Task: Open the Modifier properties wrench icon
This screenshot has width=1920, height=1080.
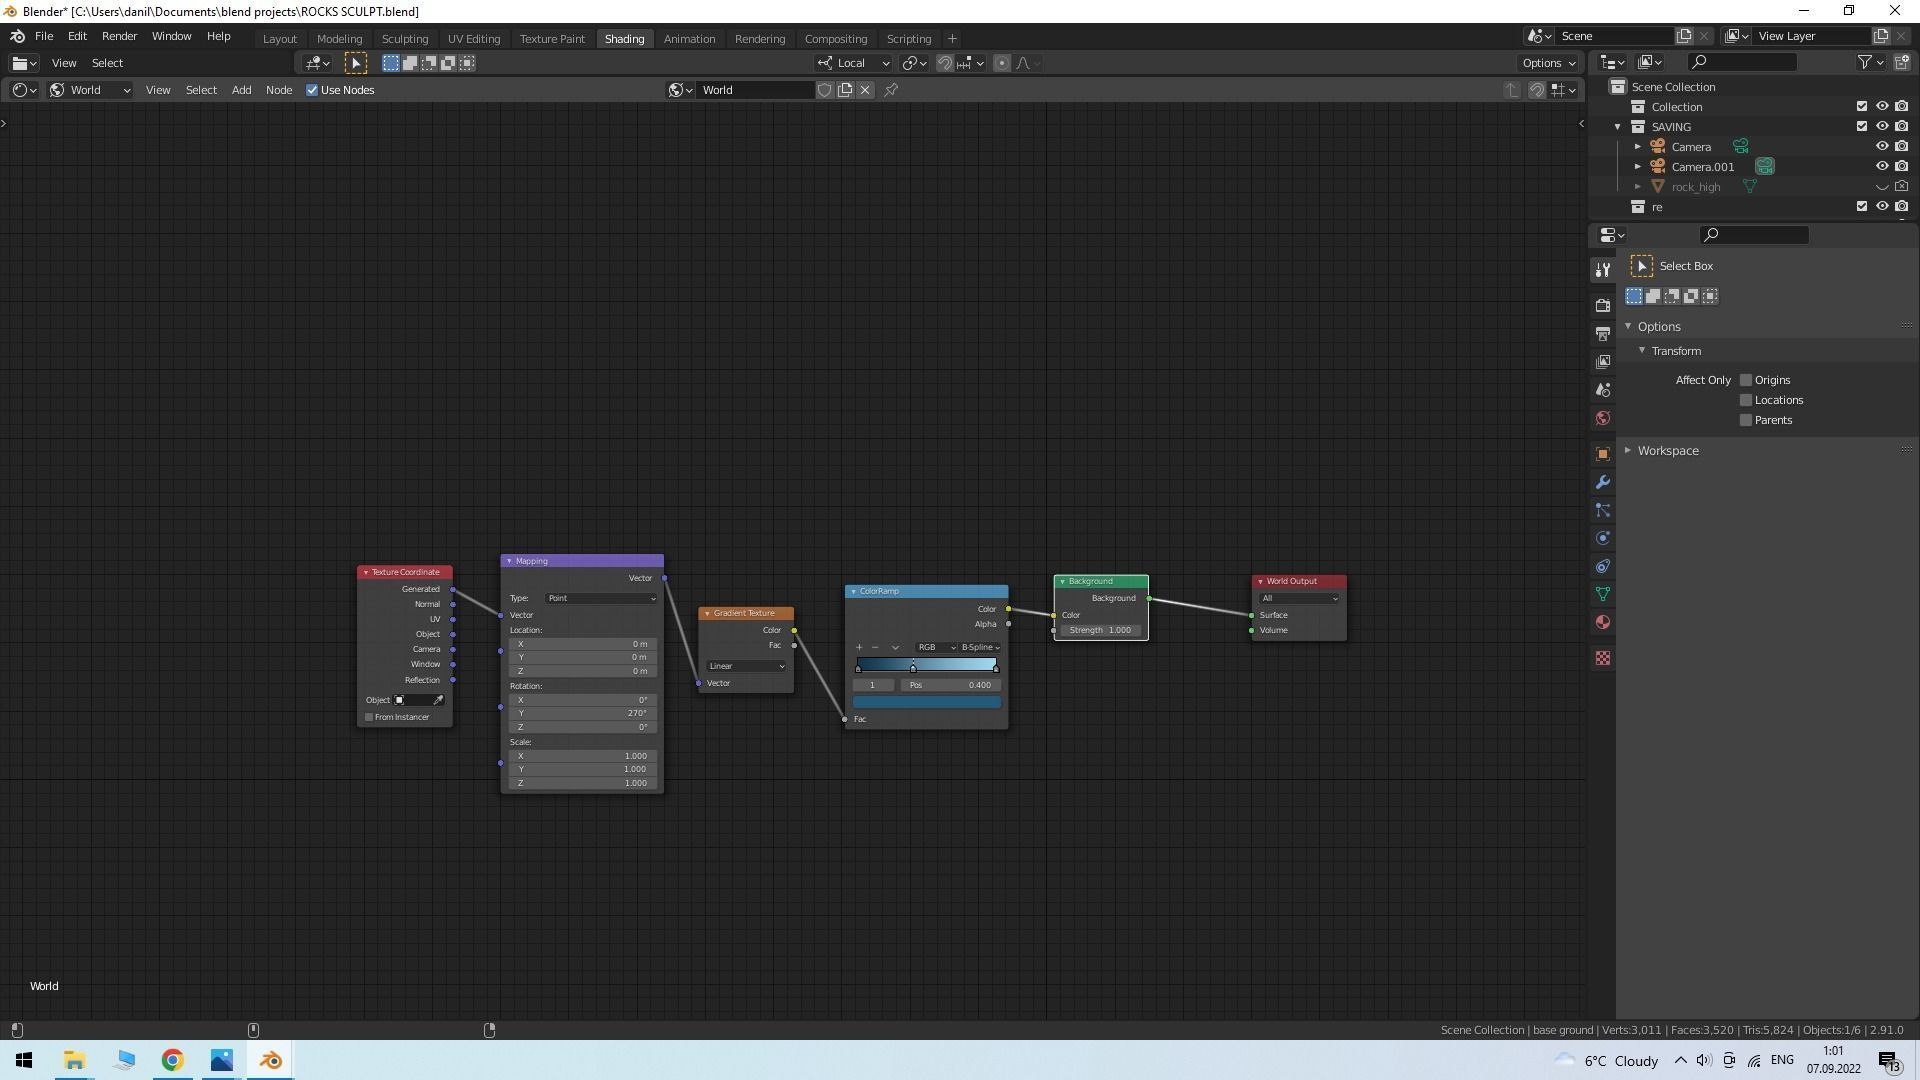Action: (1603, 482)
